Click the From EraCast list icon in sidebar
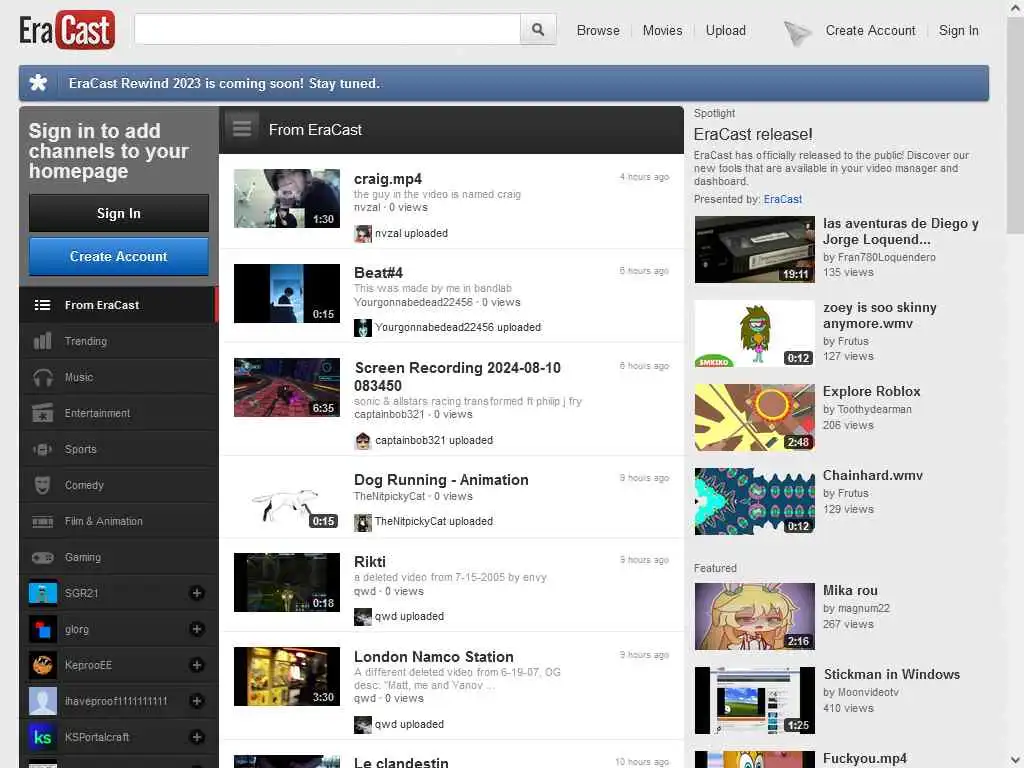Screen dimensions: 1024x768 point(42,305)
